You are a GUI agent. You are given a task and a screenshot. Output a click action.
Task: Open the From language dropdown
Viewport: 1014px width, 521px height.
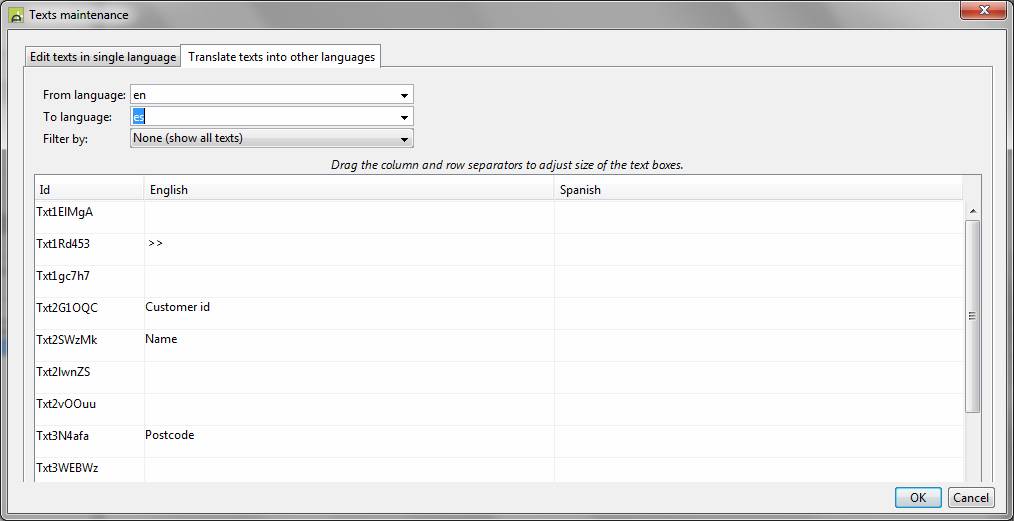[404, 95]
